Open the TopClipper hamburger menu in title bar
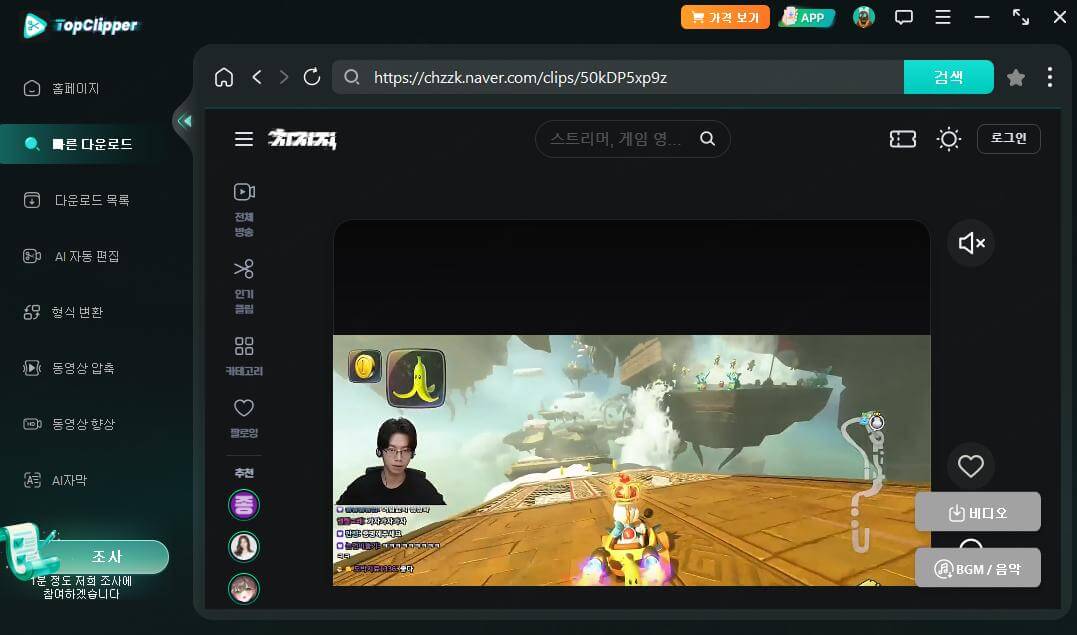Screen dimensions: 1077x635 pyautogui.click(x=943, y=17)
